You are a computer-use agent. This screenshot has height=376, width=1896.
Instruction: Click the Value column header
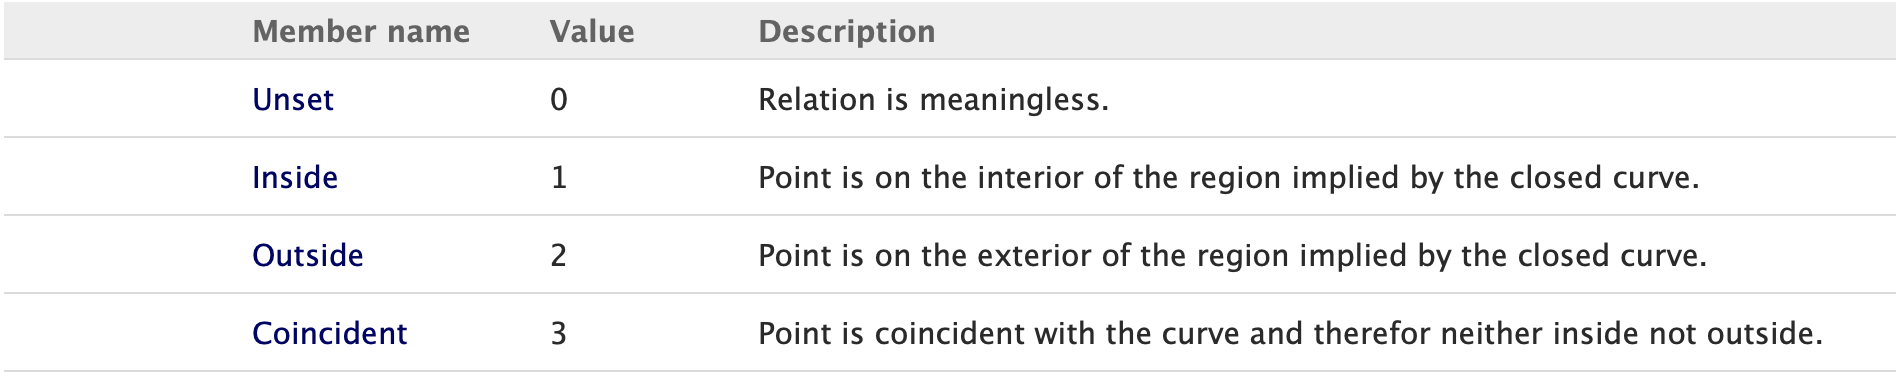tap(592, 31)
